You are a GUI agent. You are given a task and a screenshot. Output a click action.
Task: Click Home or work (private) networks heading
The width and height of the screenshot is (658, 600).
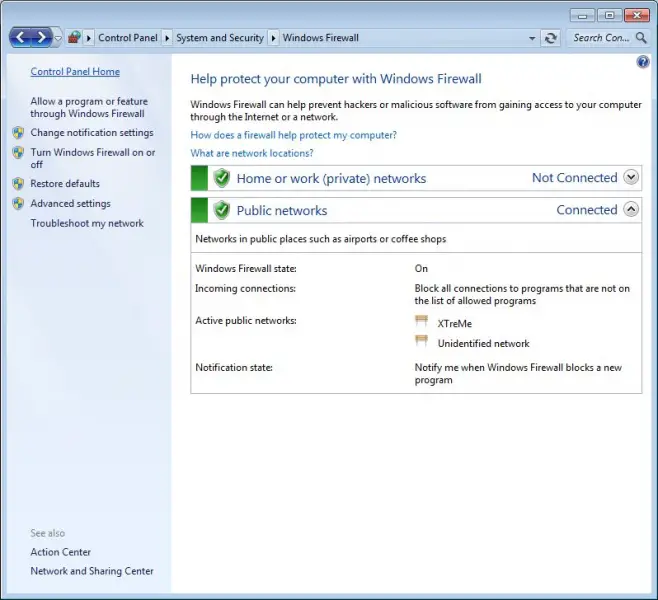coord(331,178)
